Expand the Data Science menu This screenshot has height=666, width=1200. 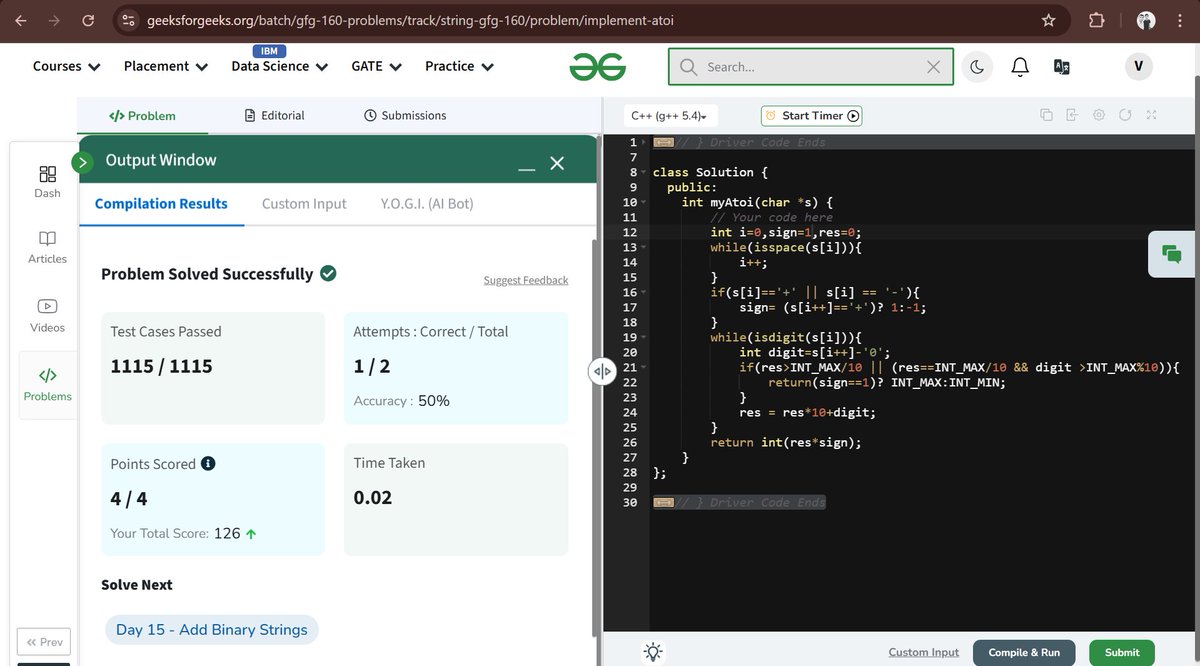(x=280, y=66)
